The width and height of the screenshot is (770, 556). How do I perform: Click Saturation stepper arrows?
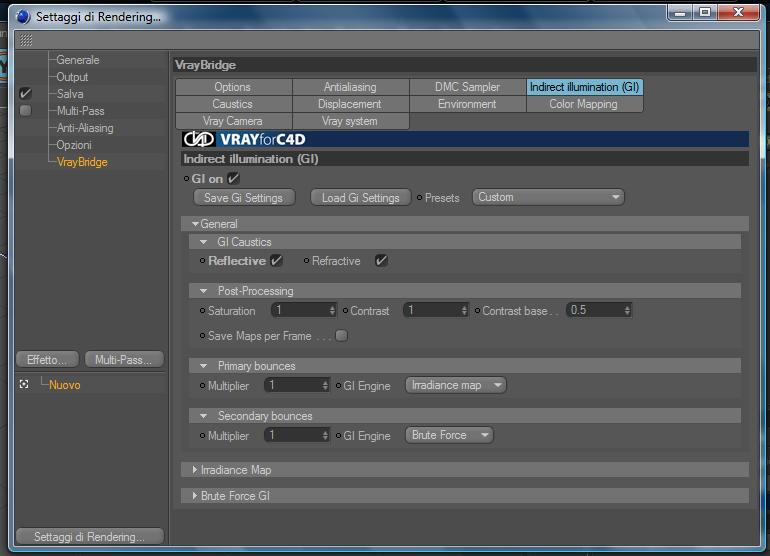[x=332, y=310]
